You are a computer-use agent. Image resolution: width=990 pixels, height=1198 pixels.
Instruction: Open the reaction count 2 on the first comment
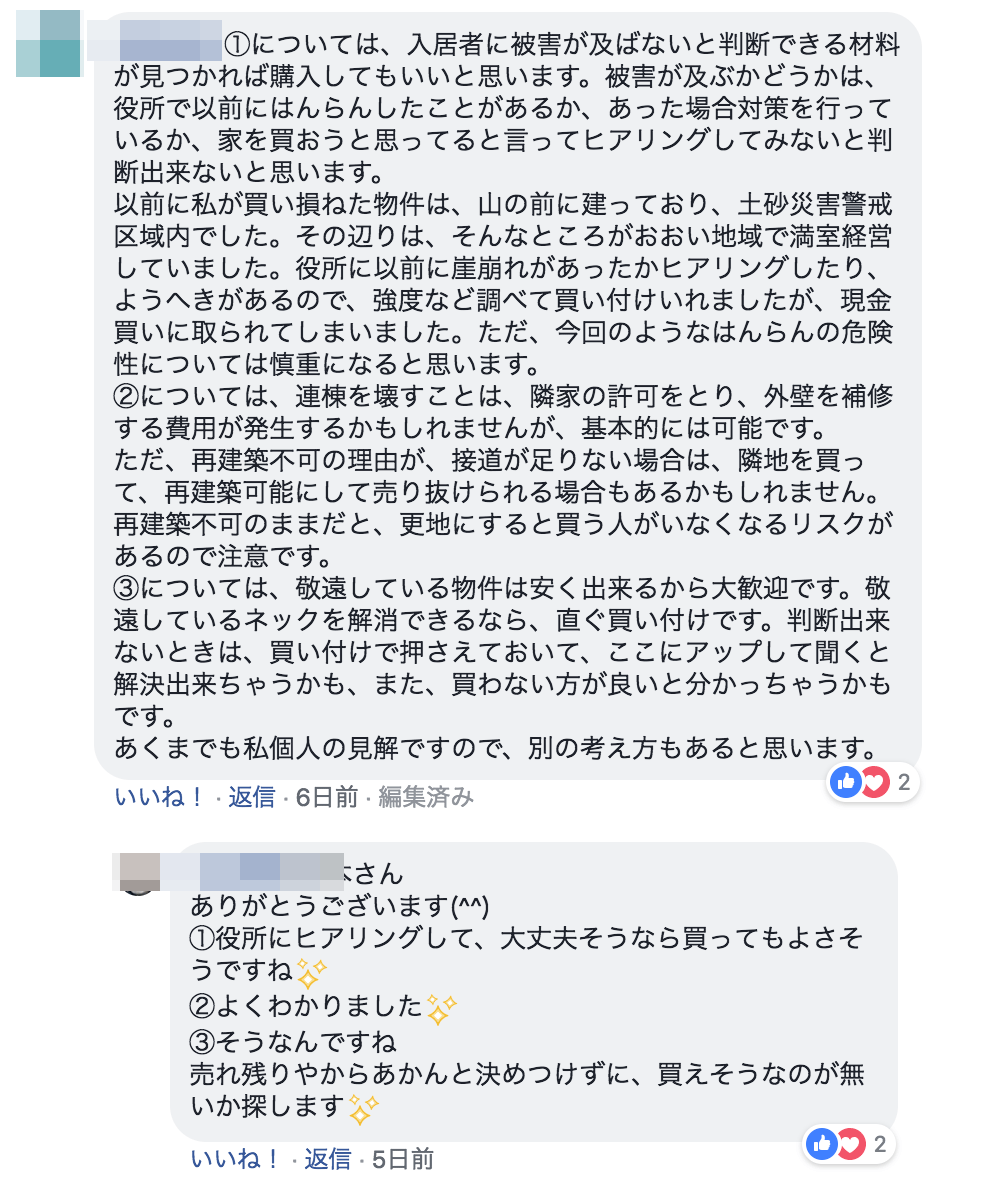click(x=904, y=782)
